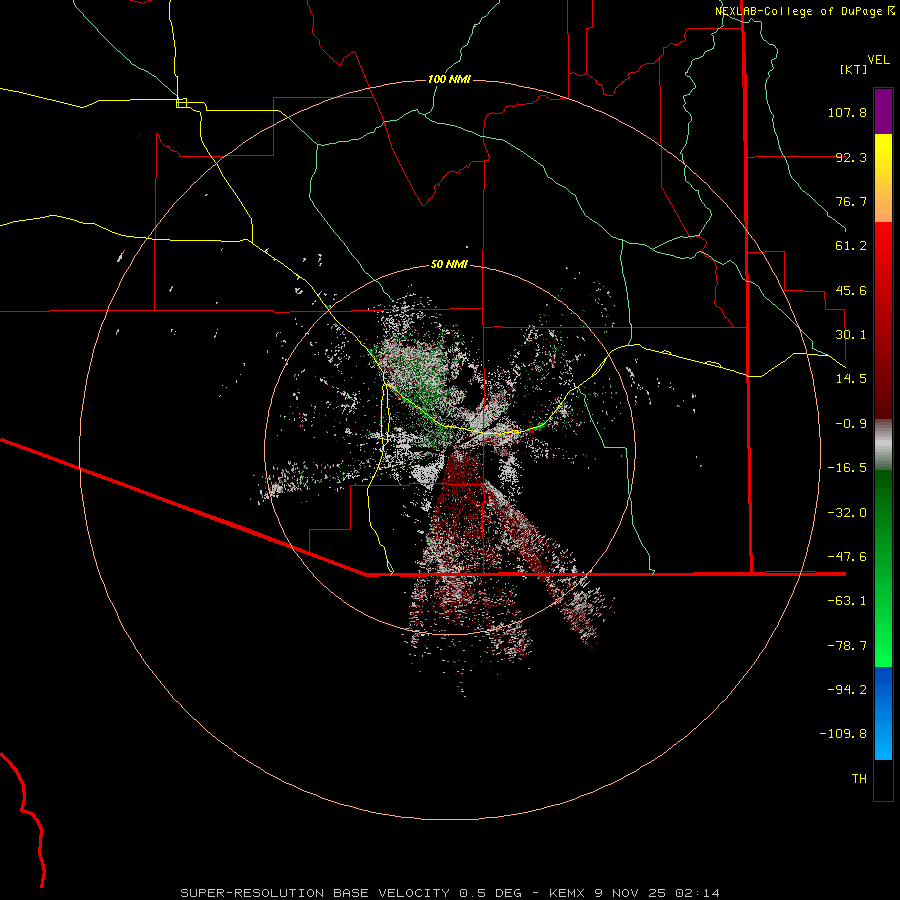The width and height of the screenshot is (900, 900).
Task: Click the [KT] units label
Action: coord(854,69)
